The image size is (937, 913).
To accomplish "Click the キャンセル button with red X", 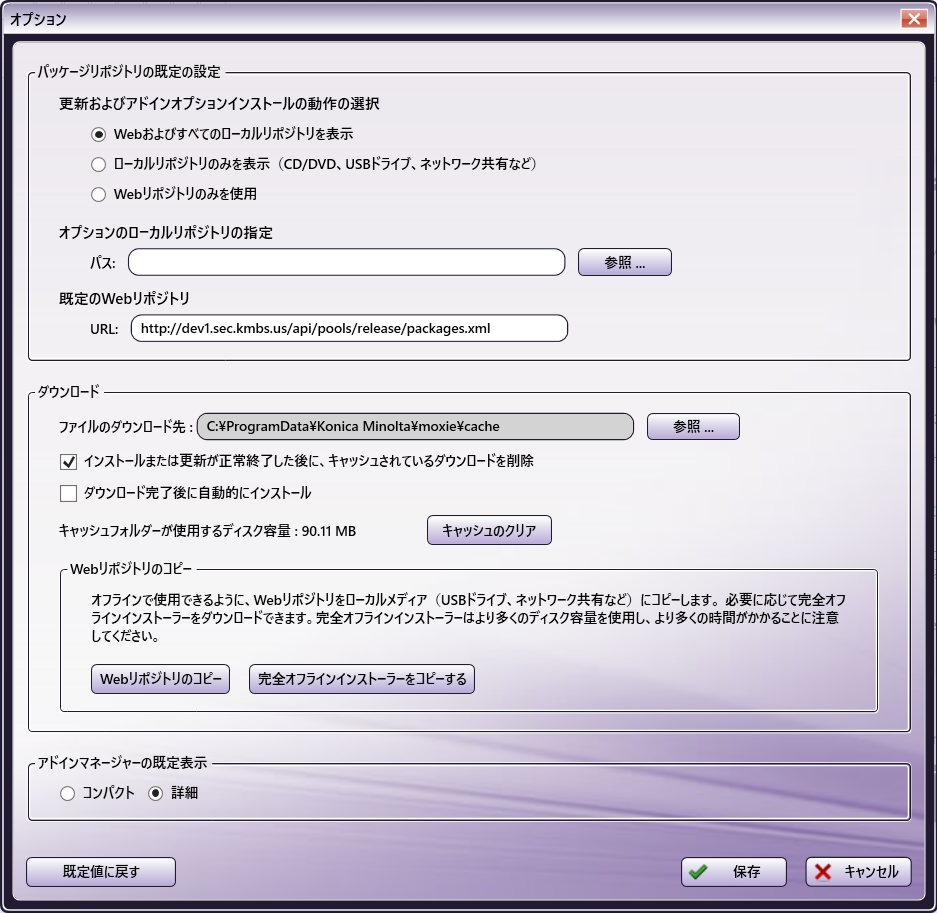I will point(859,872).
